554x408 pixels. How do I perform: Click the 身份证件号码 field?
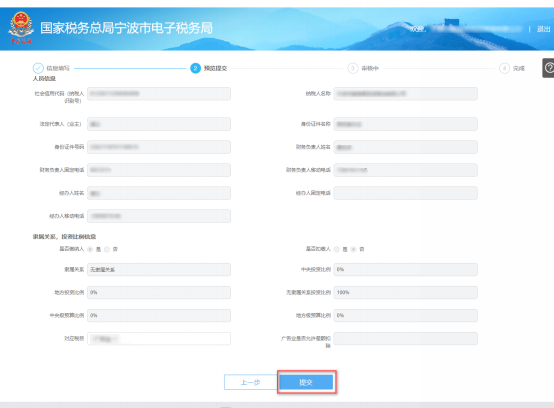click(159, 147)
